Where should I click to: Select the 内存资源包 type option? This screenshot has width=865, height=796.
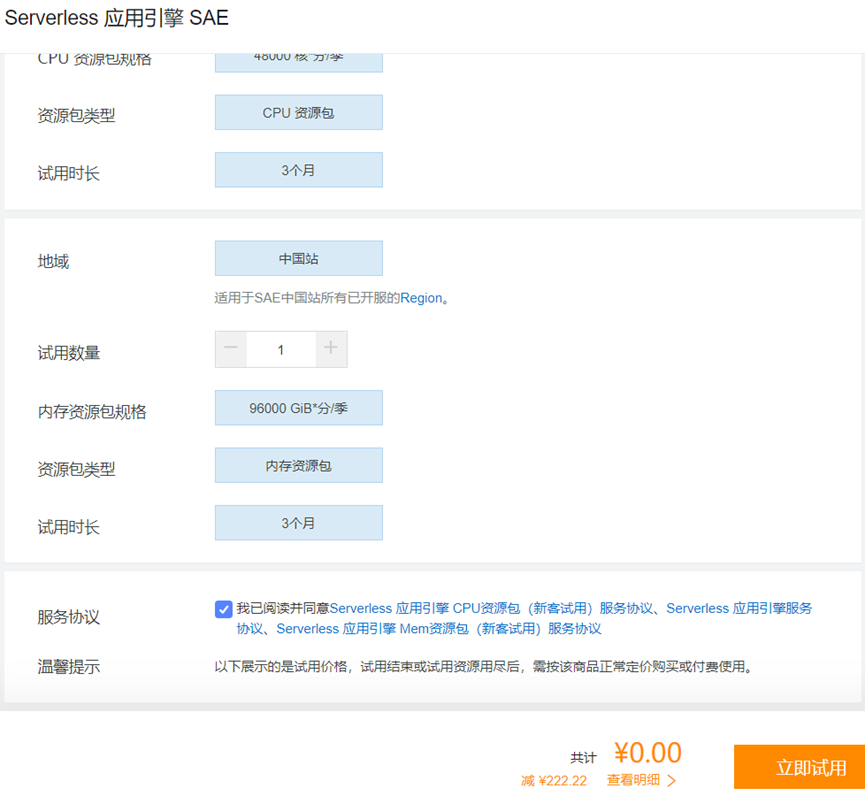tap(298, 465)
